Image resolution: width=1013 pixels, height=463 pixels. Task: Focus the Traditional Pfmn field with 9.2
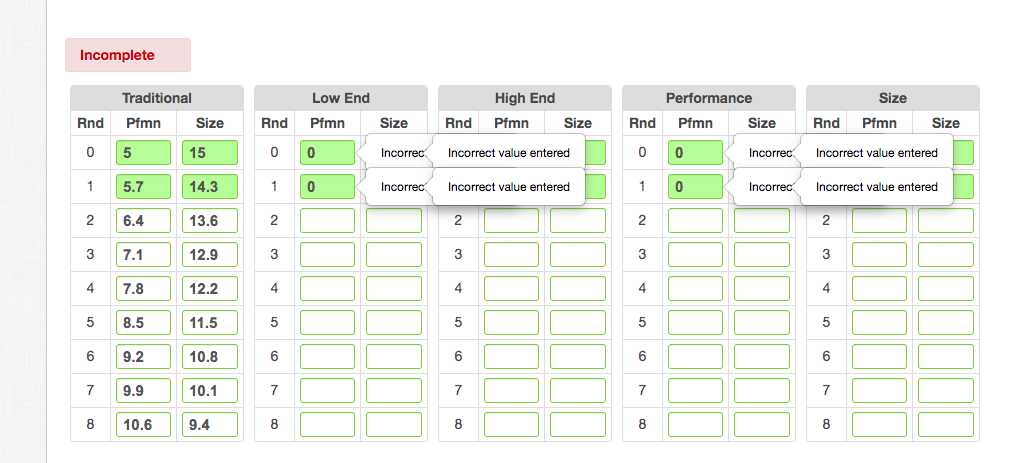143,356
